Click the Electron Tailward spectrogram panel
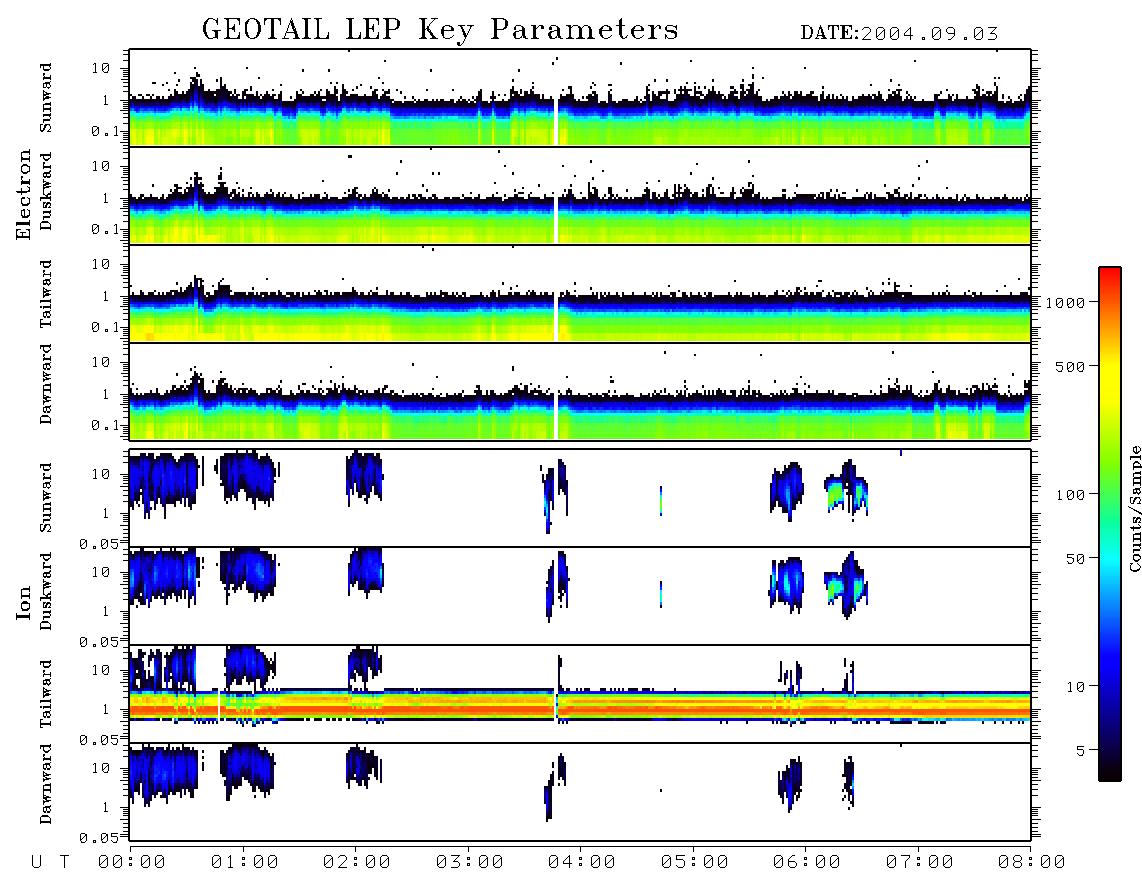This screenshot has width=1142, height=880. (580, 294)
